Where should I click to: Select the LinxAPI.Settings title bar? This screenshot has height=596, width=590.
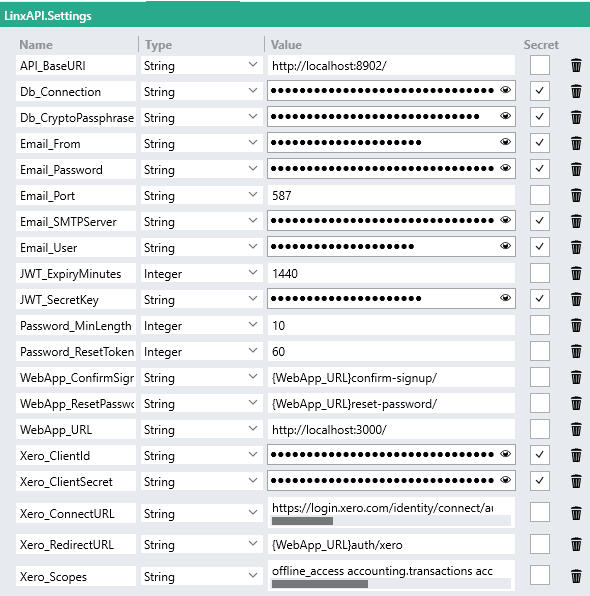click(x=295, y=16)
